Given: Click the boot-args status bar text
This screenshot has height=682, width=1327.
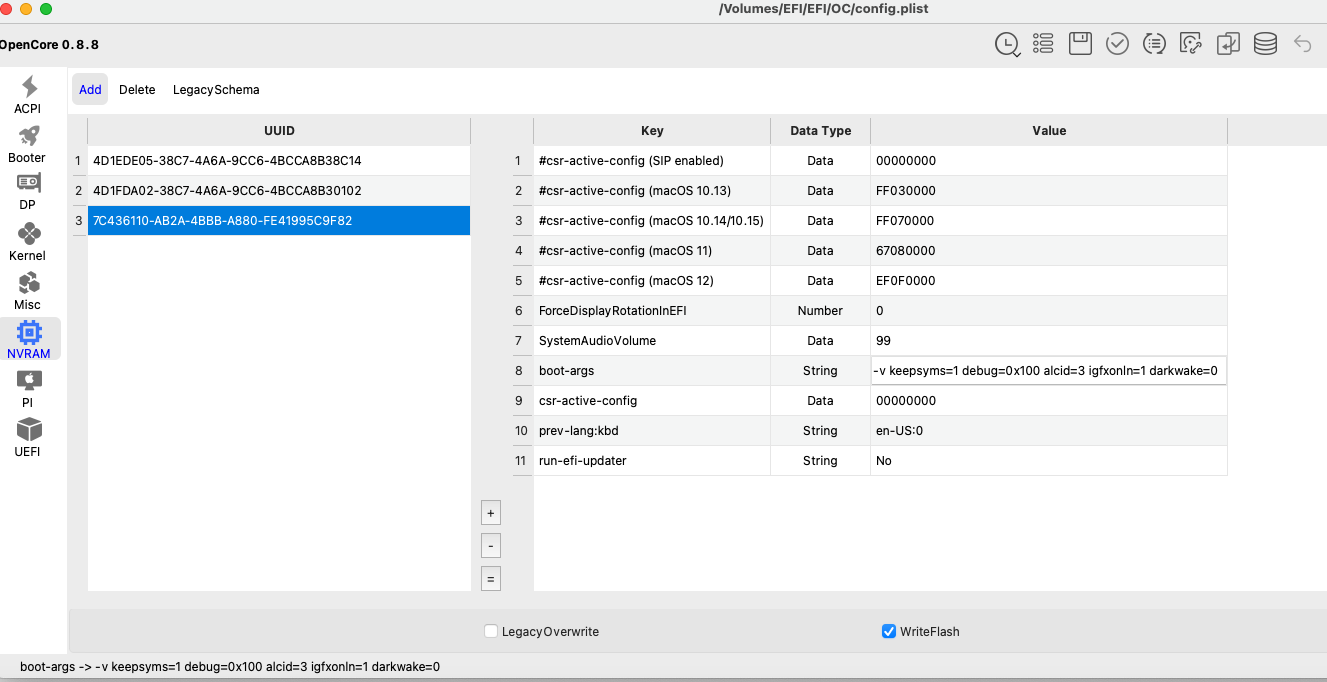Looking at the screenshot, I should pos(230,666).
